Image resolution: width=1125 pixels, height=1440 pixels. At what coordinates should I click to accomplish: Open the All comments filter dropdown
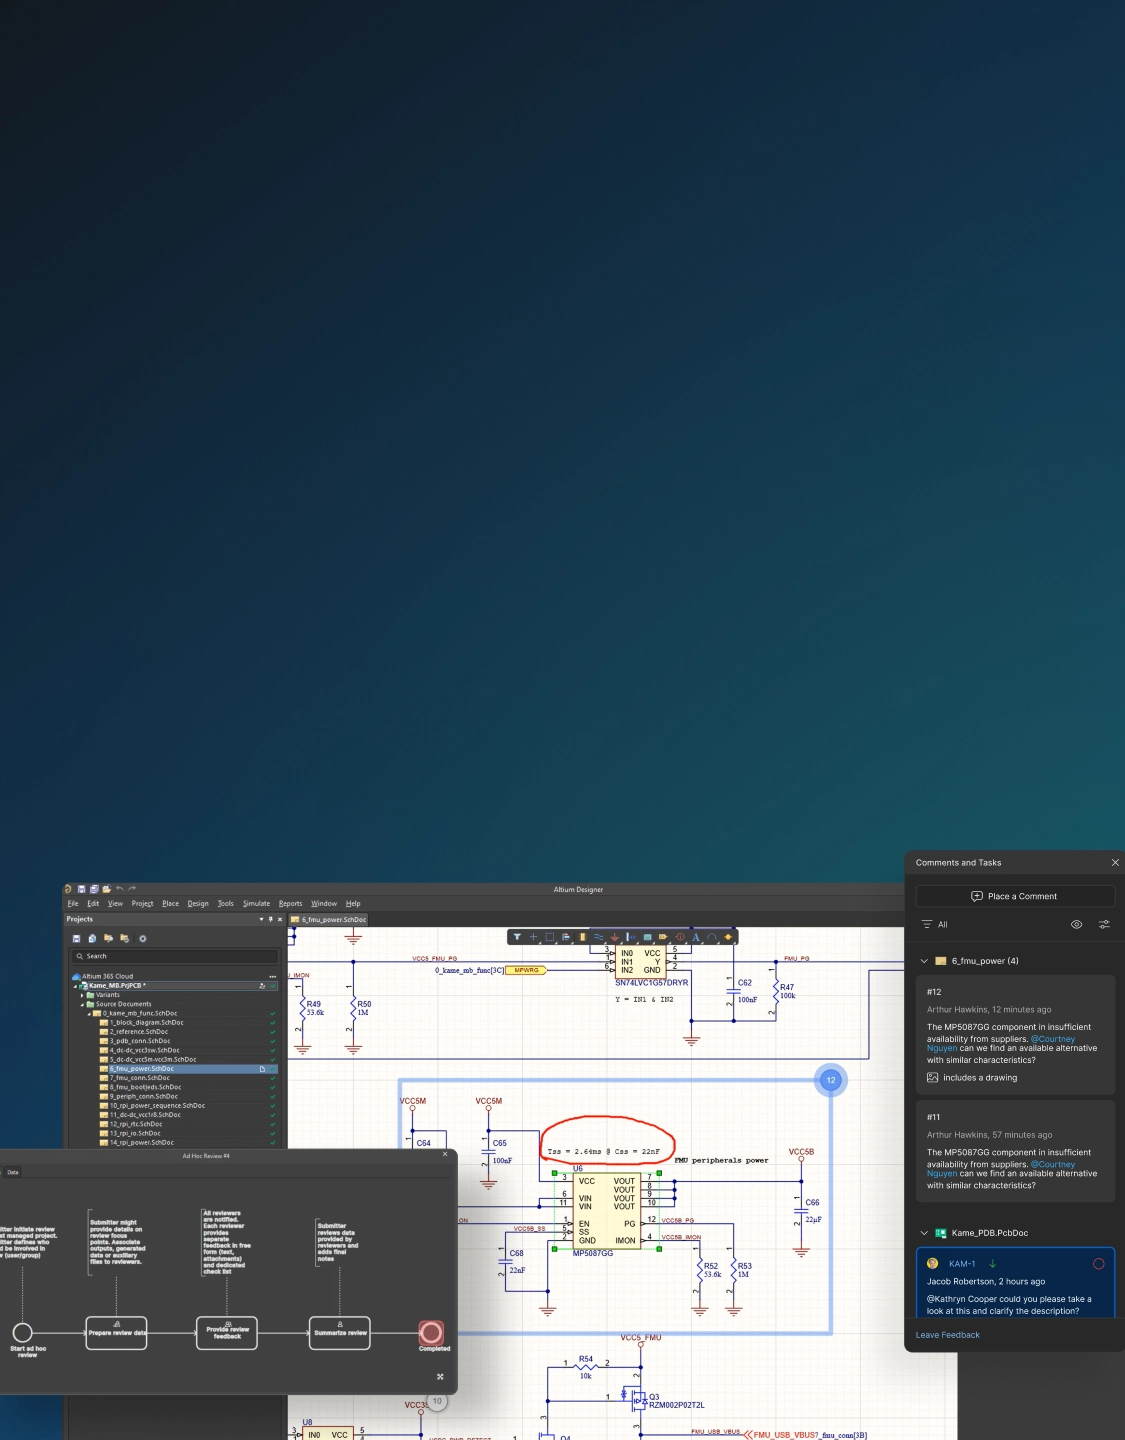click(934, 924)
